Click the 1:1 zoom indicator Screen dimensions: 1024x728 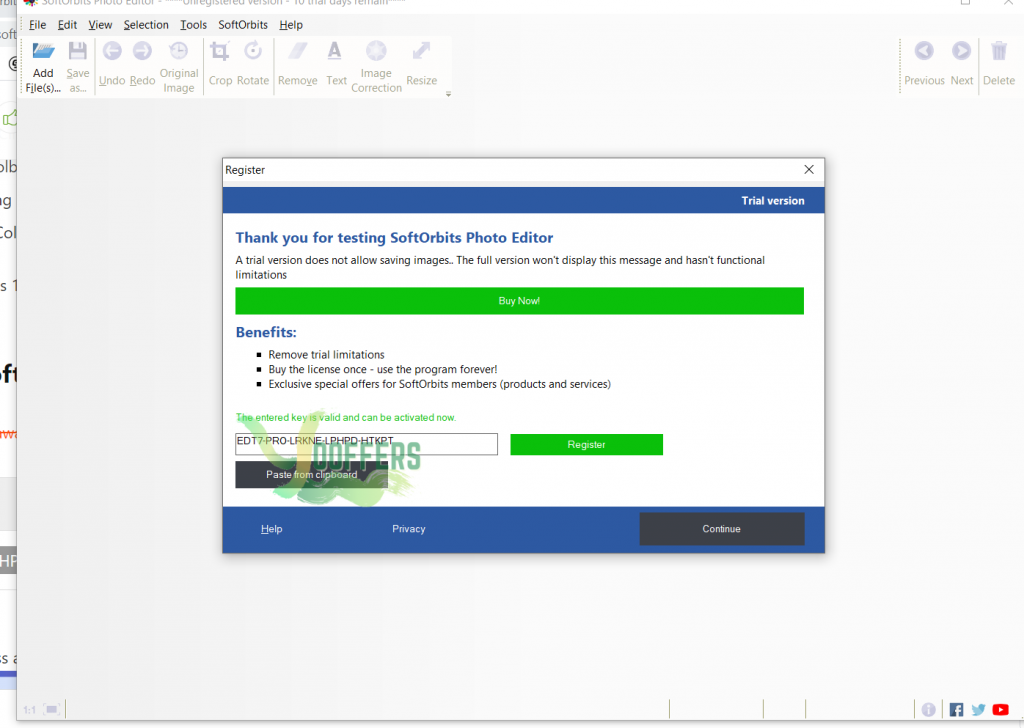[x=29, y=710]
